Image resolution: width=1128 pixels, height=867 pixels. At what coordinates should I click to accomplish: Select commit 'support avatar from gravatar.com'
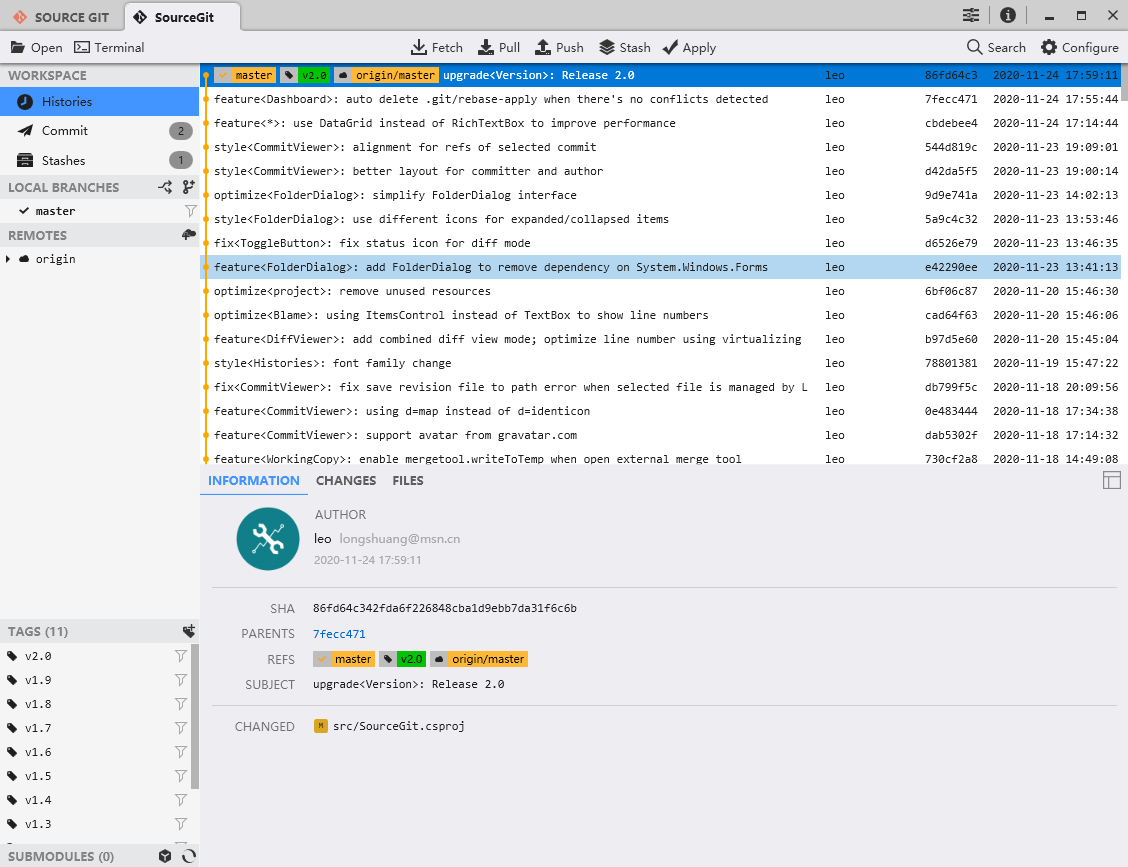coord(660,435)
